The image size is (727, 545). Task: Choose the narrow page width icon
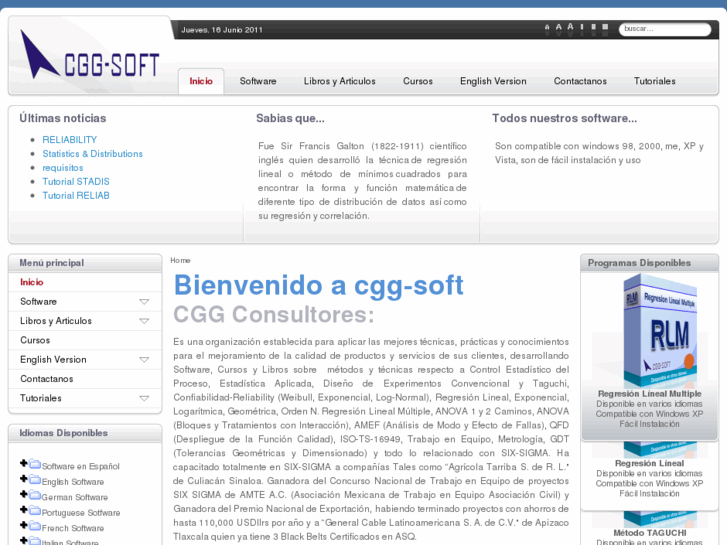[x=582, y=27]
